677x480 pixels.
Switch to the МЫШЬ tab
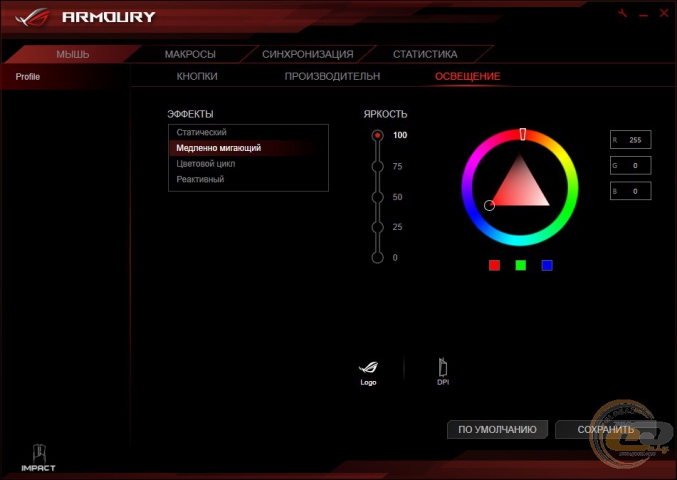pyautogui.click(x=73, y=54)
